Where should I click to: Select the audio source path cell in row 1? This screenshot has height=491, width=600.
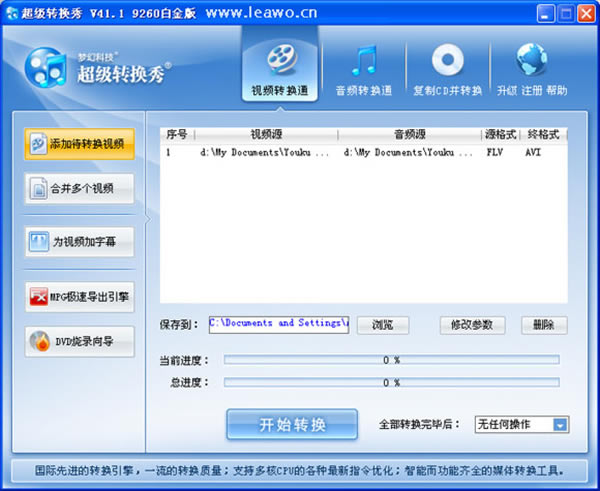point(408,153)
